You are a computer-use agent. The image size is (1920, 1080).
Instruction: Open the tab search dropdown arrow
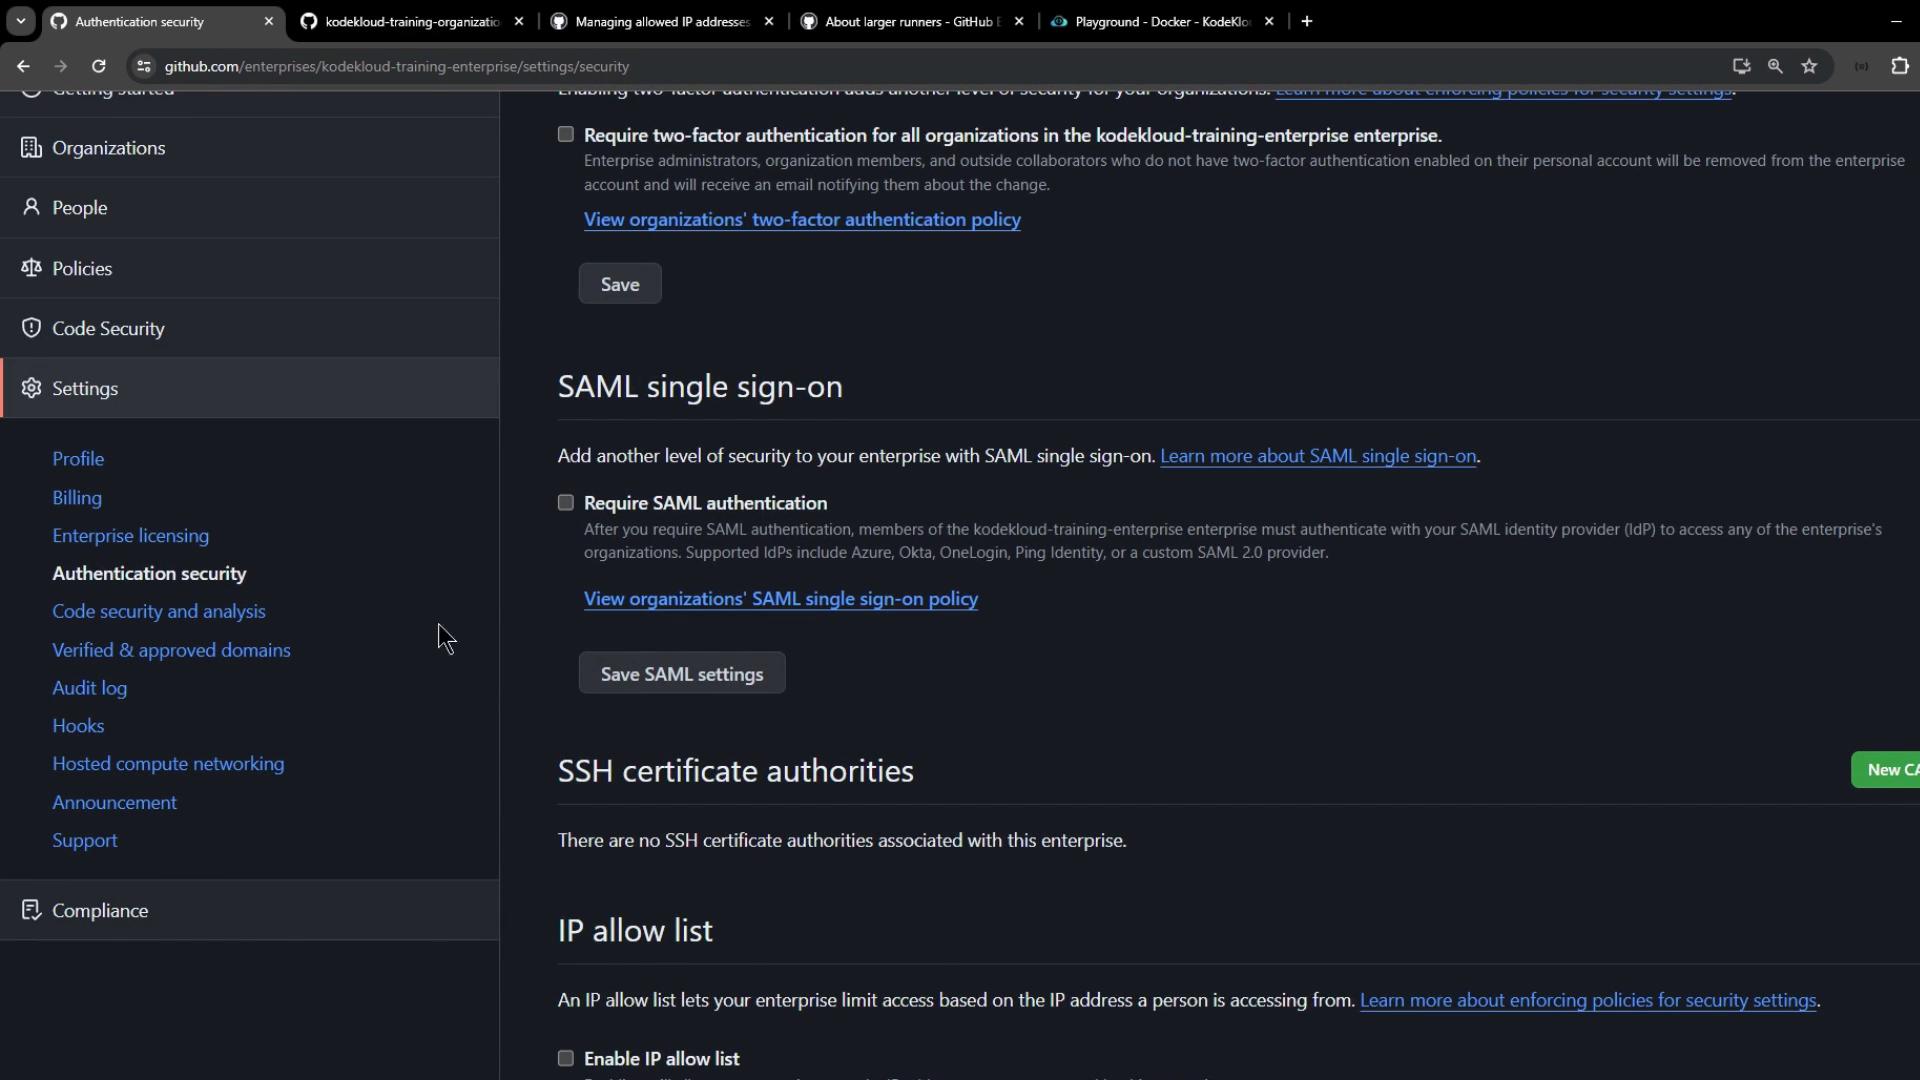(x=20, y=21)
